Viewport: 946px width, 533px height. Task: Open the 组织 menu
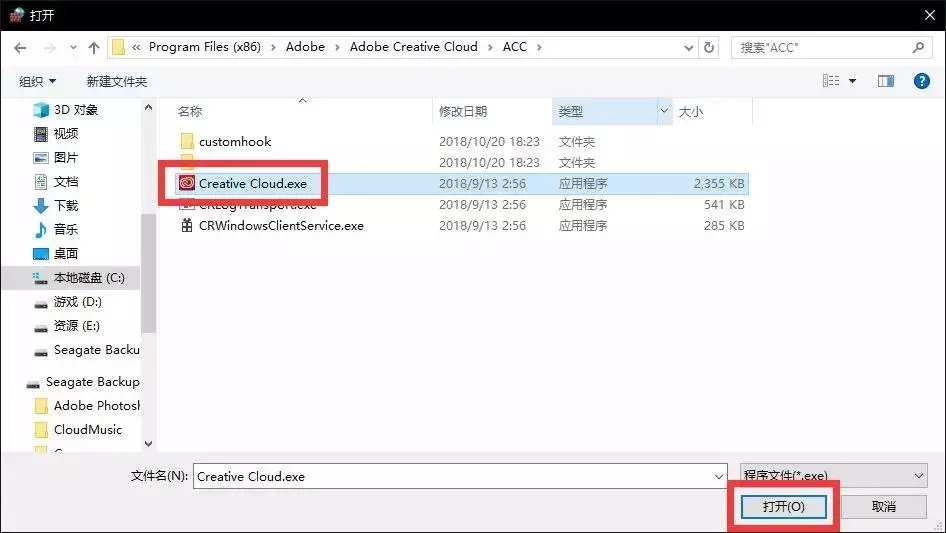point(37,81)
